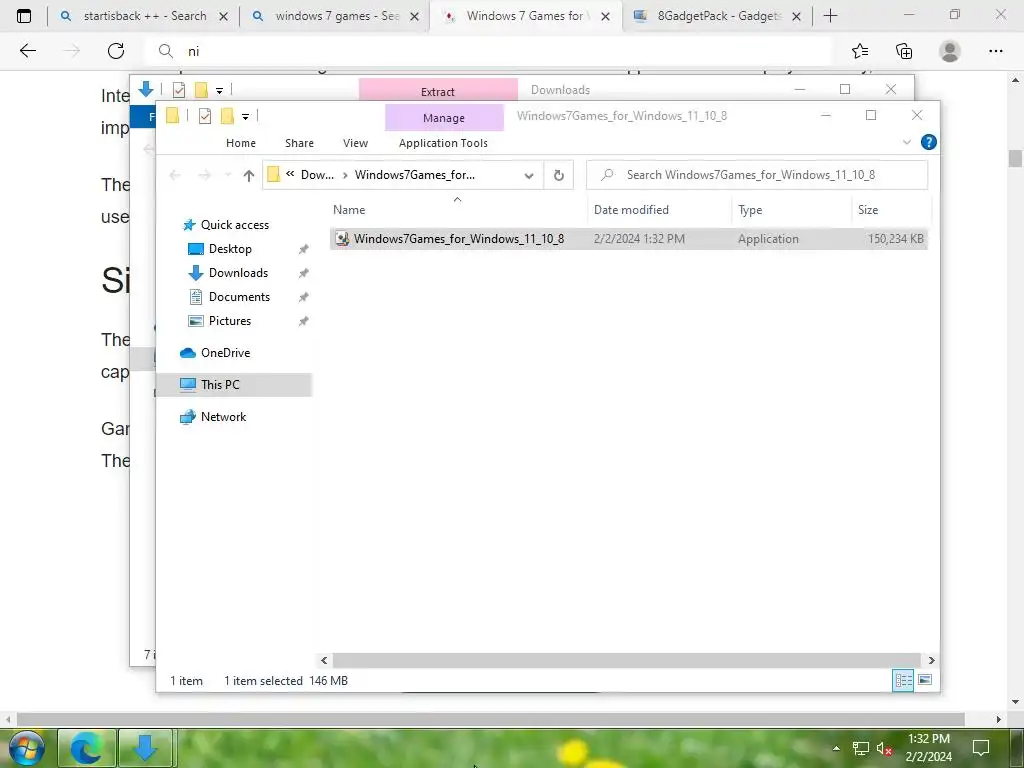Open Pictures in navigation pane
The width and height of the screenshot is (1024, 768).
[230, 321]
